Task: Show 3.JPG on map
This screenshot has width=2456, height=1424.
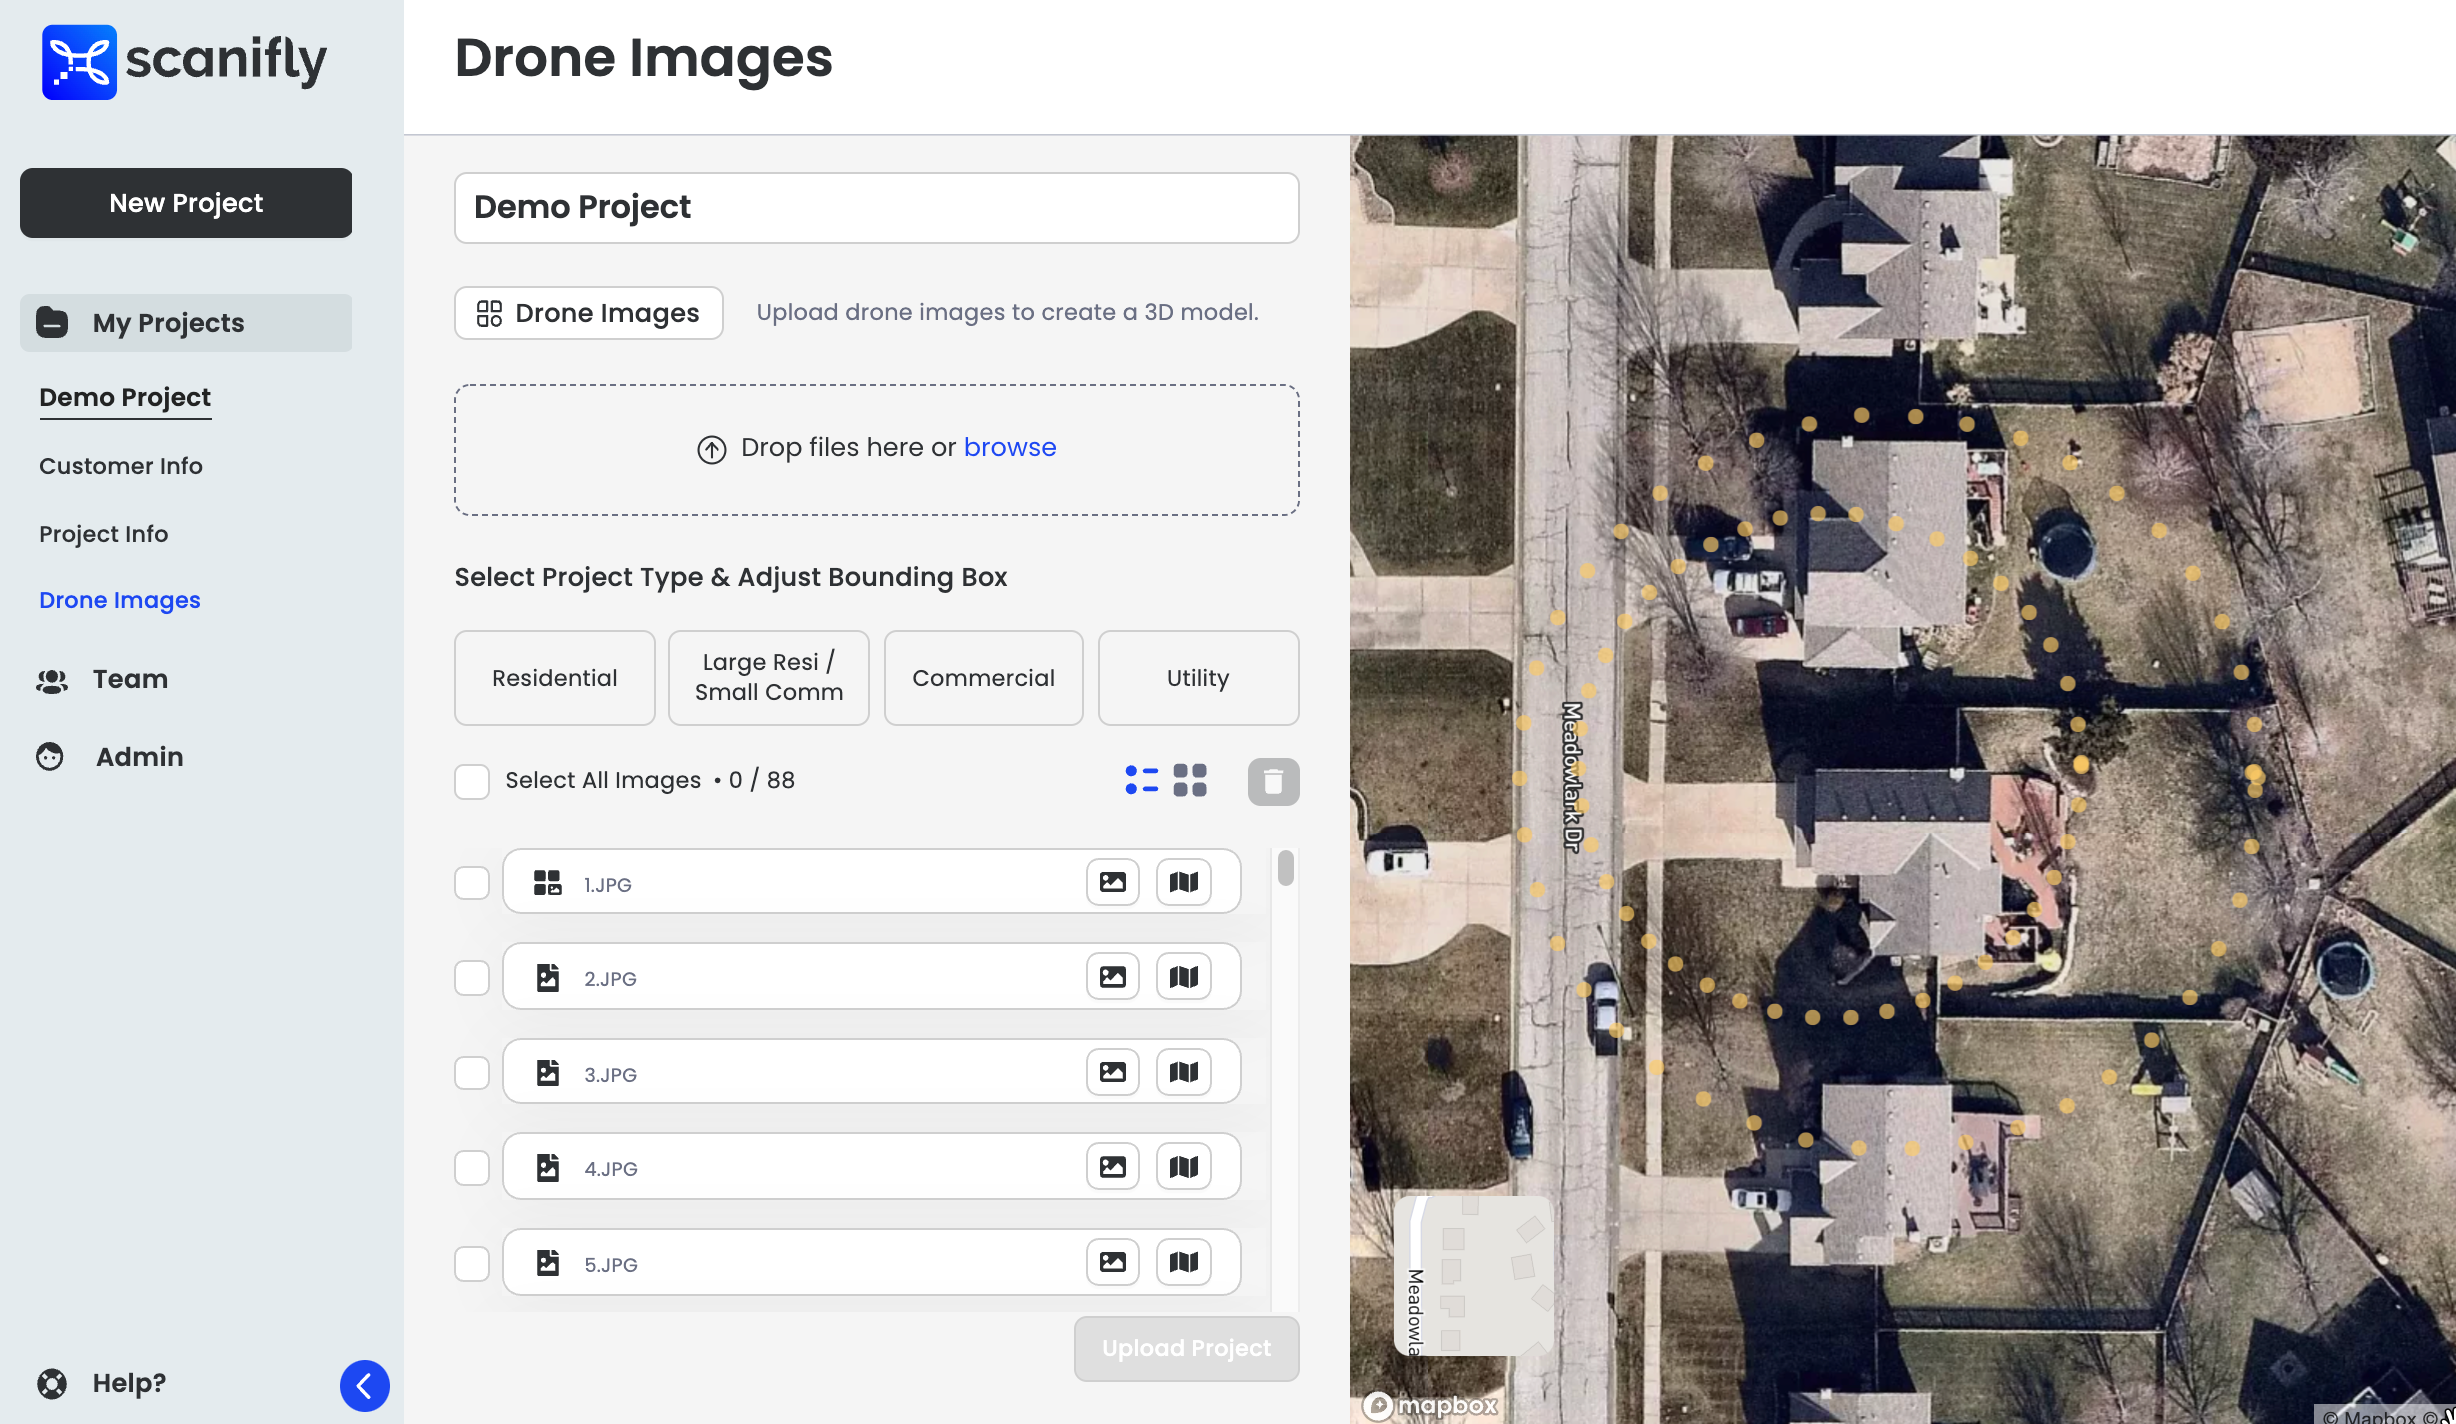Action: (x=1184, y=1072)
